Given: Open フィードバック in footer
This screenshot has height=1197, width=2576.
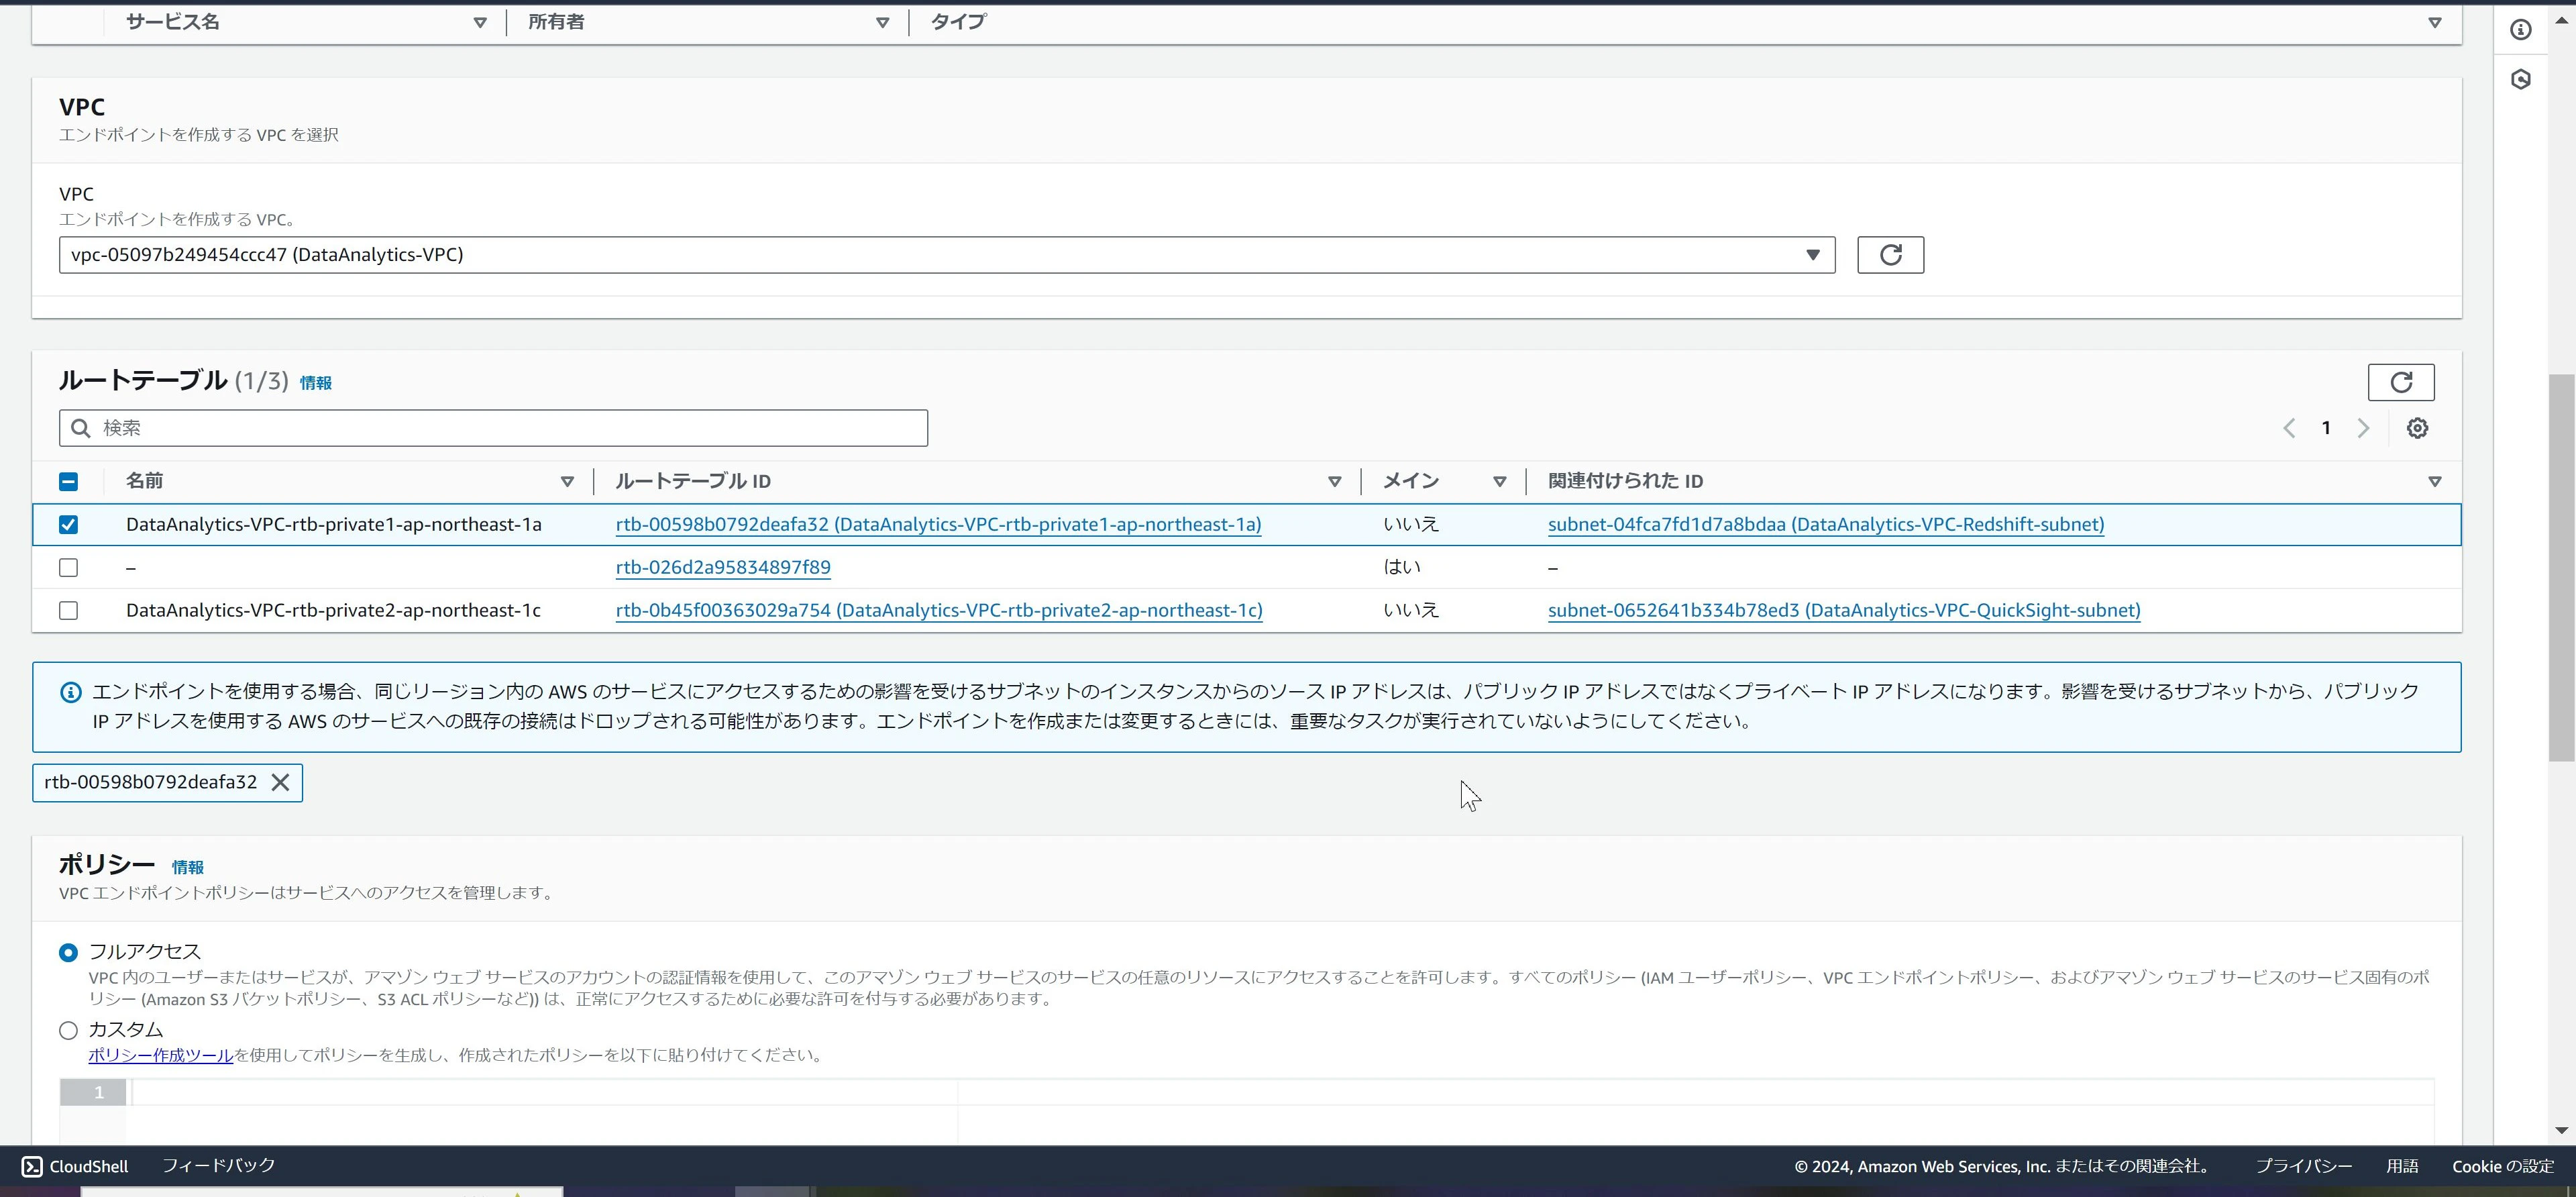Looking at the screenshot, I should (x=218, y=1166).
